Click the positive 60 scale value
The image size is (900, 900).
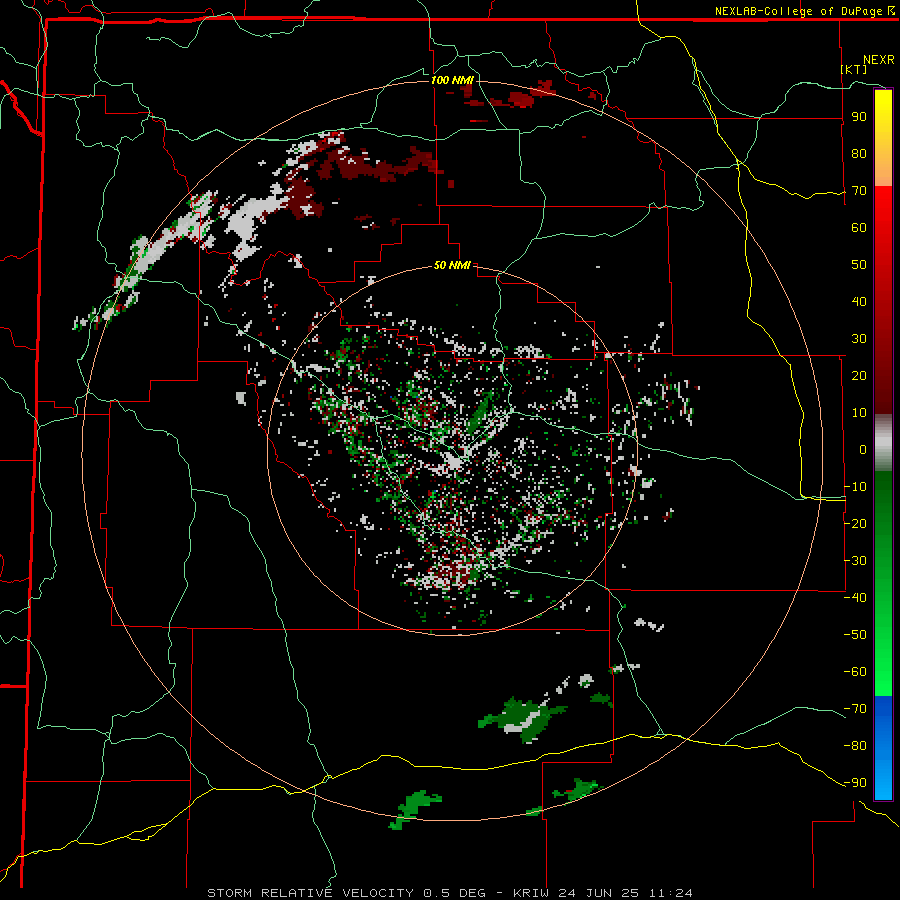coord(859,228)
